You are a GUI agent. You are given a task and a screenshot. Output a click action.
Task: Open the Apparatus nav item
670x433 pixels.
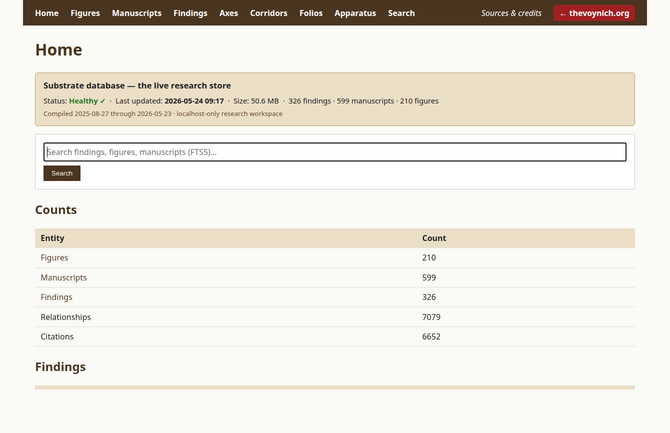(355, 13)
